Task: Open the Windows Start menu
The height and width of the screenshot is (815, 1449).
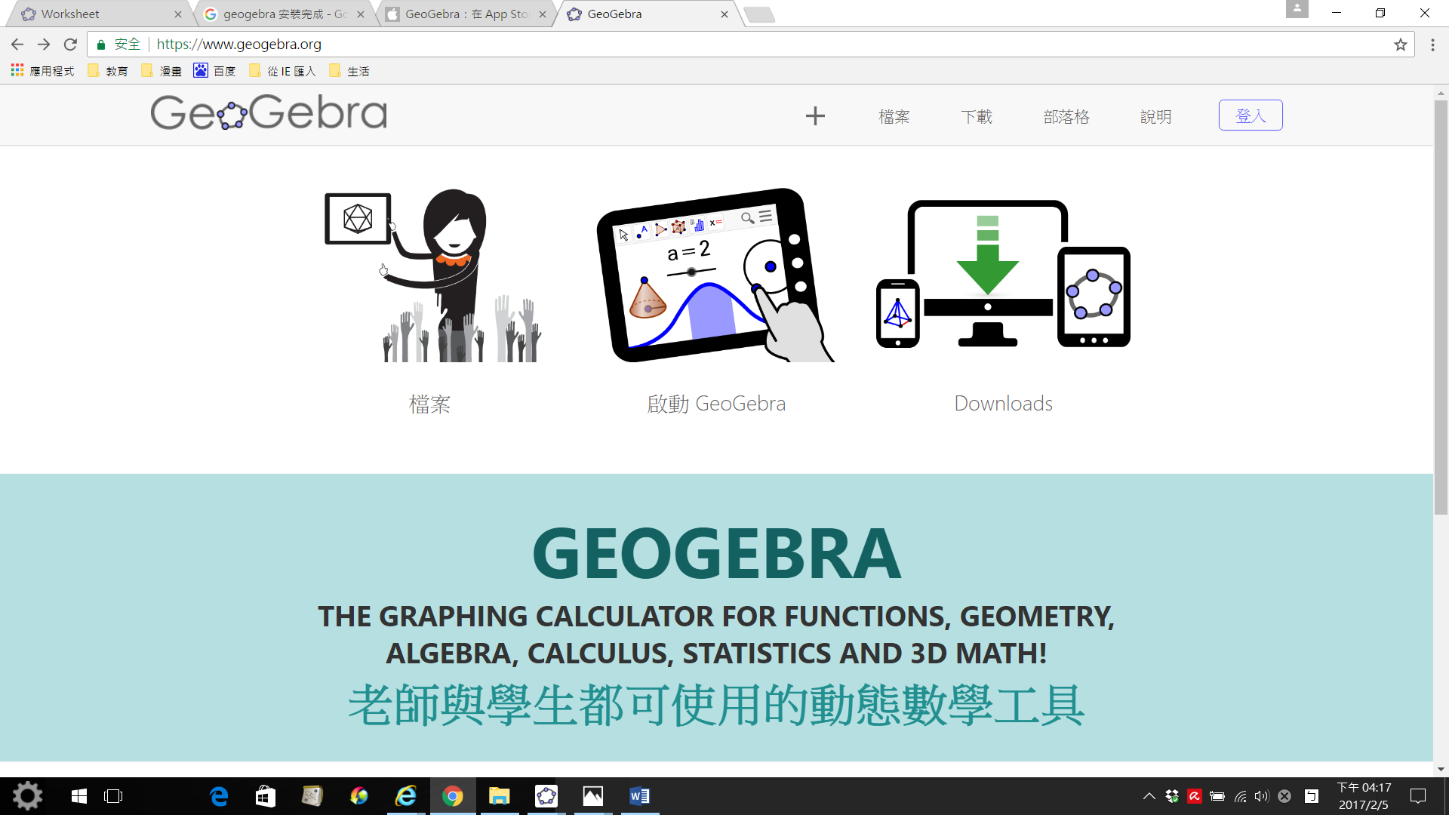Action: [x=79, y=796]
